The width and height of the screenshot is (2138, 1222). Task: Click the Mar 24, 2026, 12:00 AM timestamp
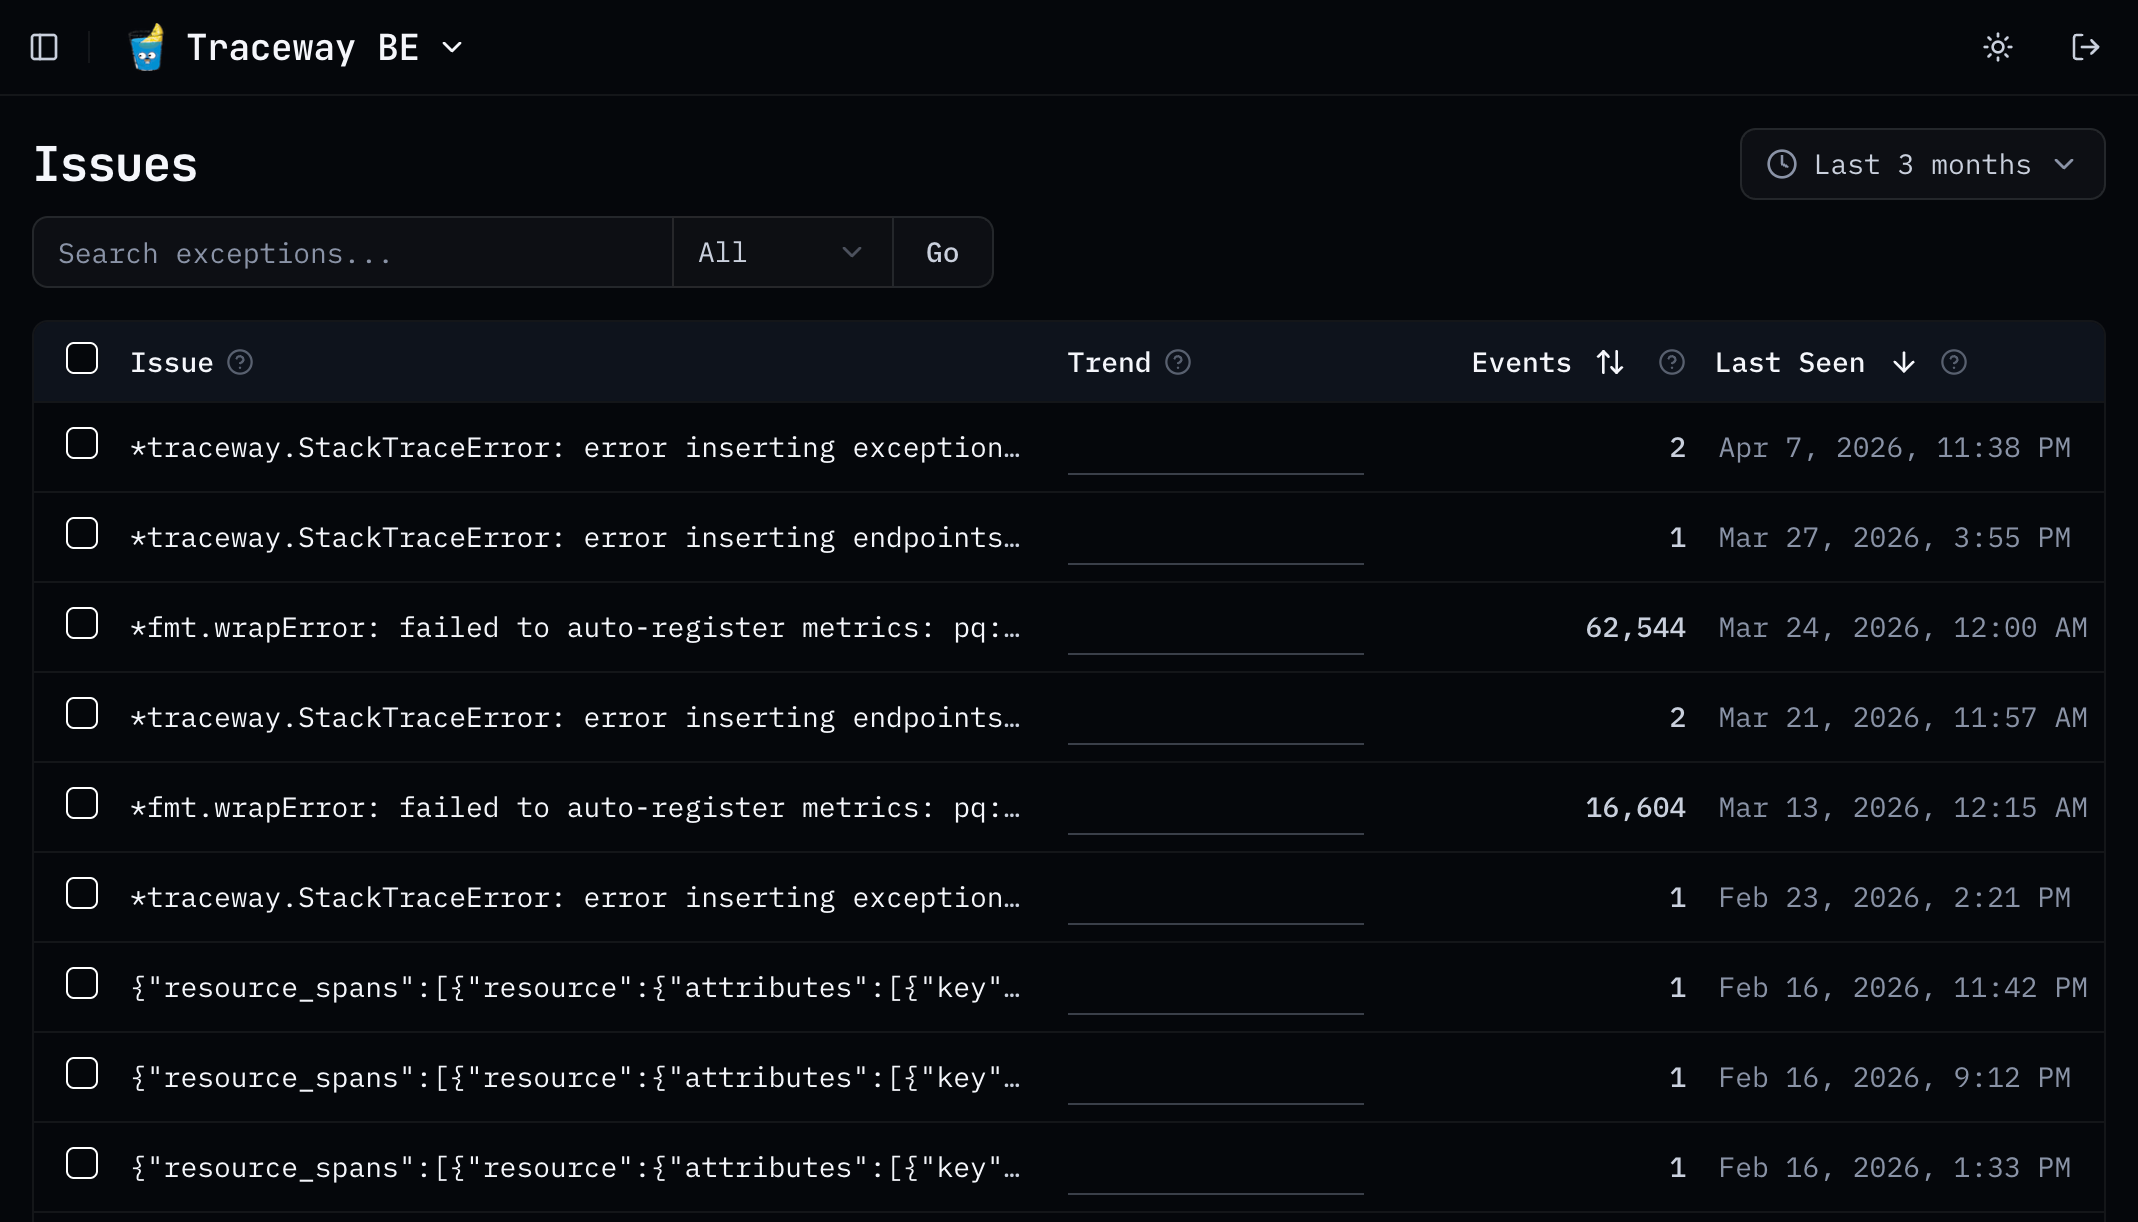tap(1903, 628)
